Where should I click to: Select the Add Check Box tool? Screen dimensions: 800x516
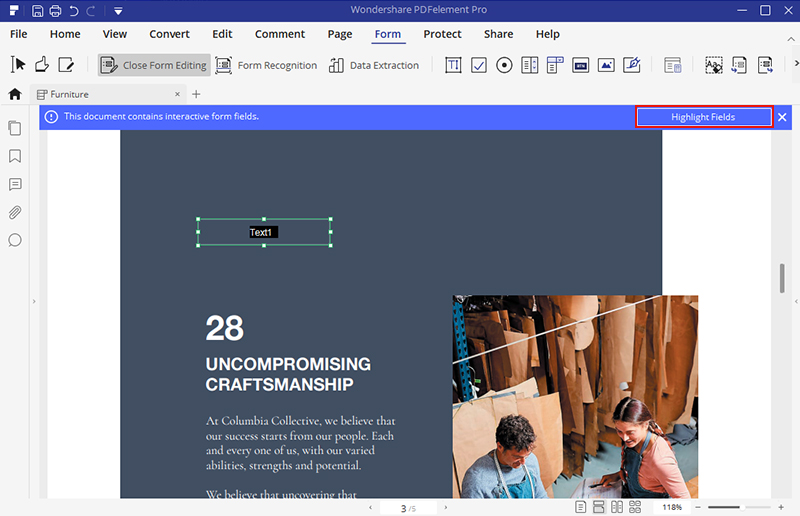tap(479, 65)
